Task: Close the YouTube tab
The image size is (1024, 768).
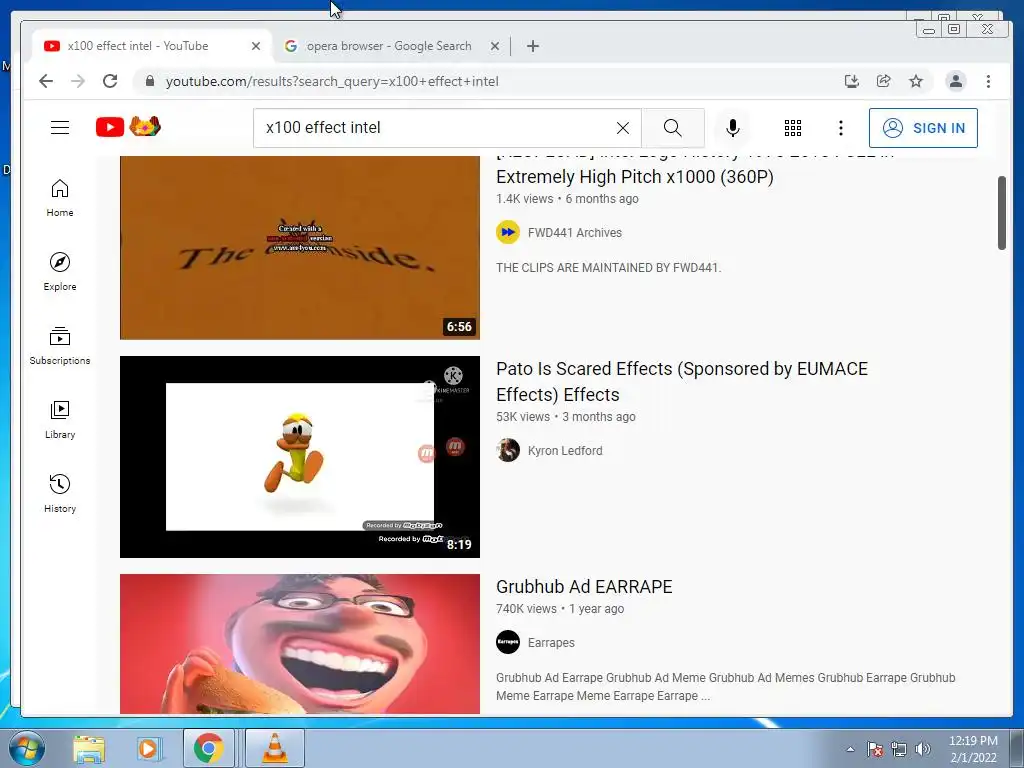Action: click(256, 46)
